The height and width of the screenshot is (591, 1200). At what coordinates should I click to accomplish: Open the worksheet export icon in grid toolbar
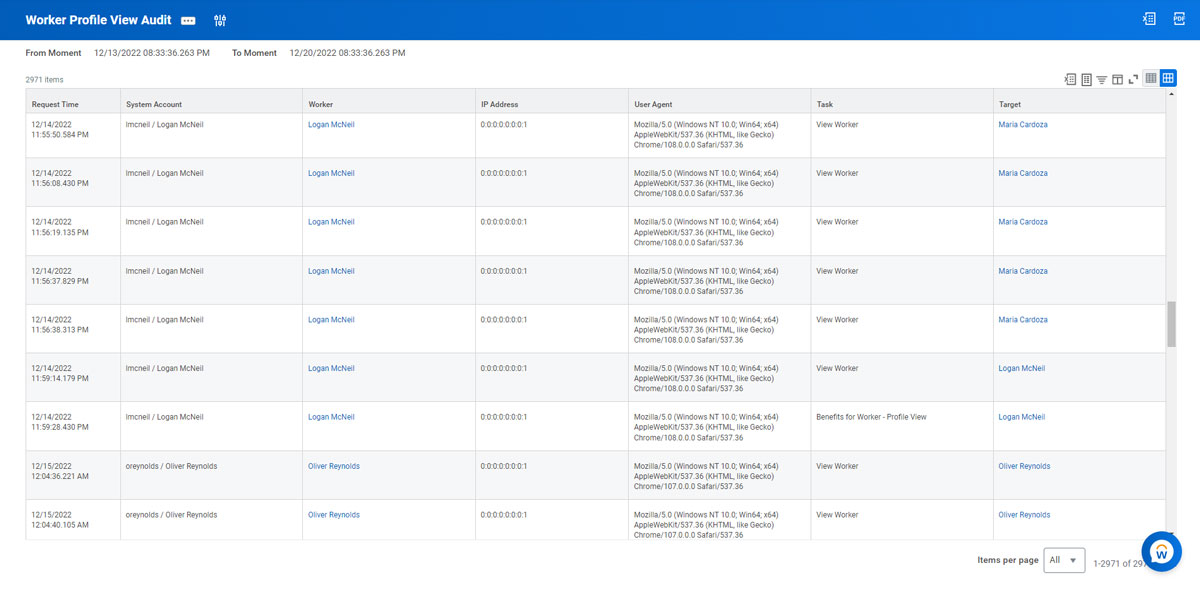(x=1086, y=79)
